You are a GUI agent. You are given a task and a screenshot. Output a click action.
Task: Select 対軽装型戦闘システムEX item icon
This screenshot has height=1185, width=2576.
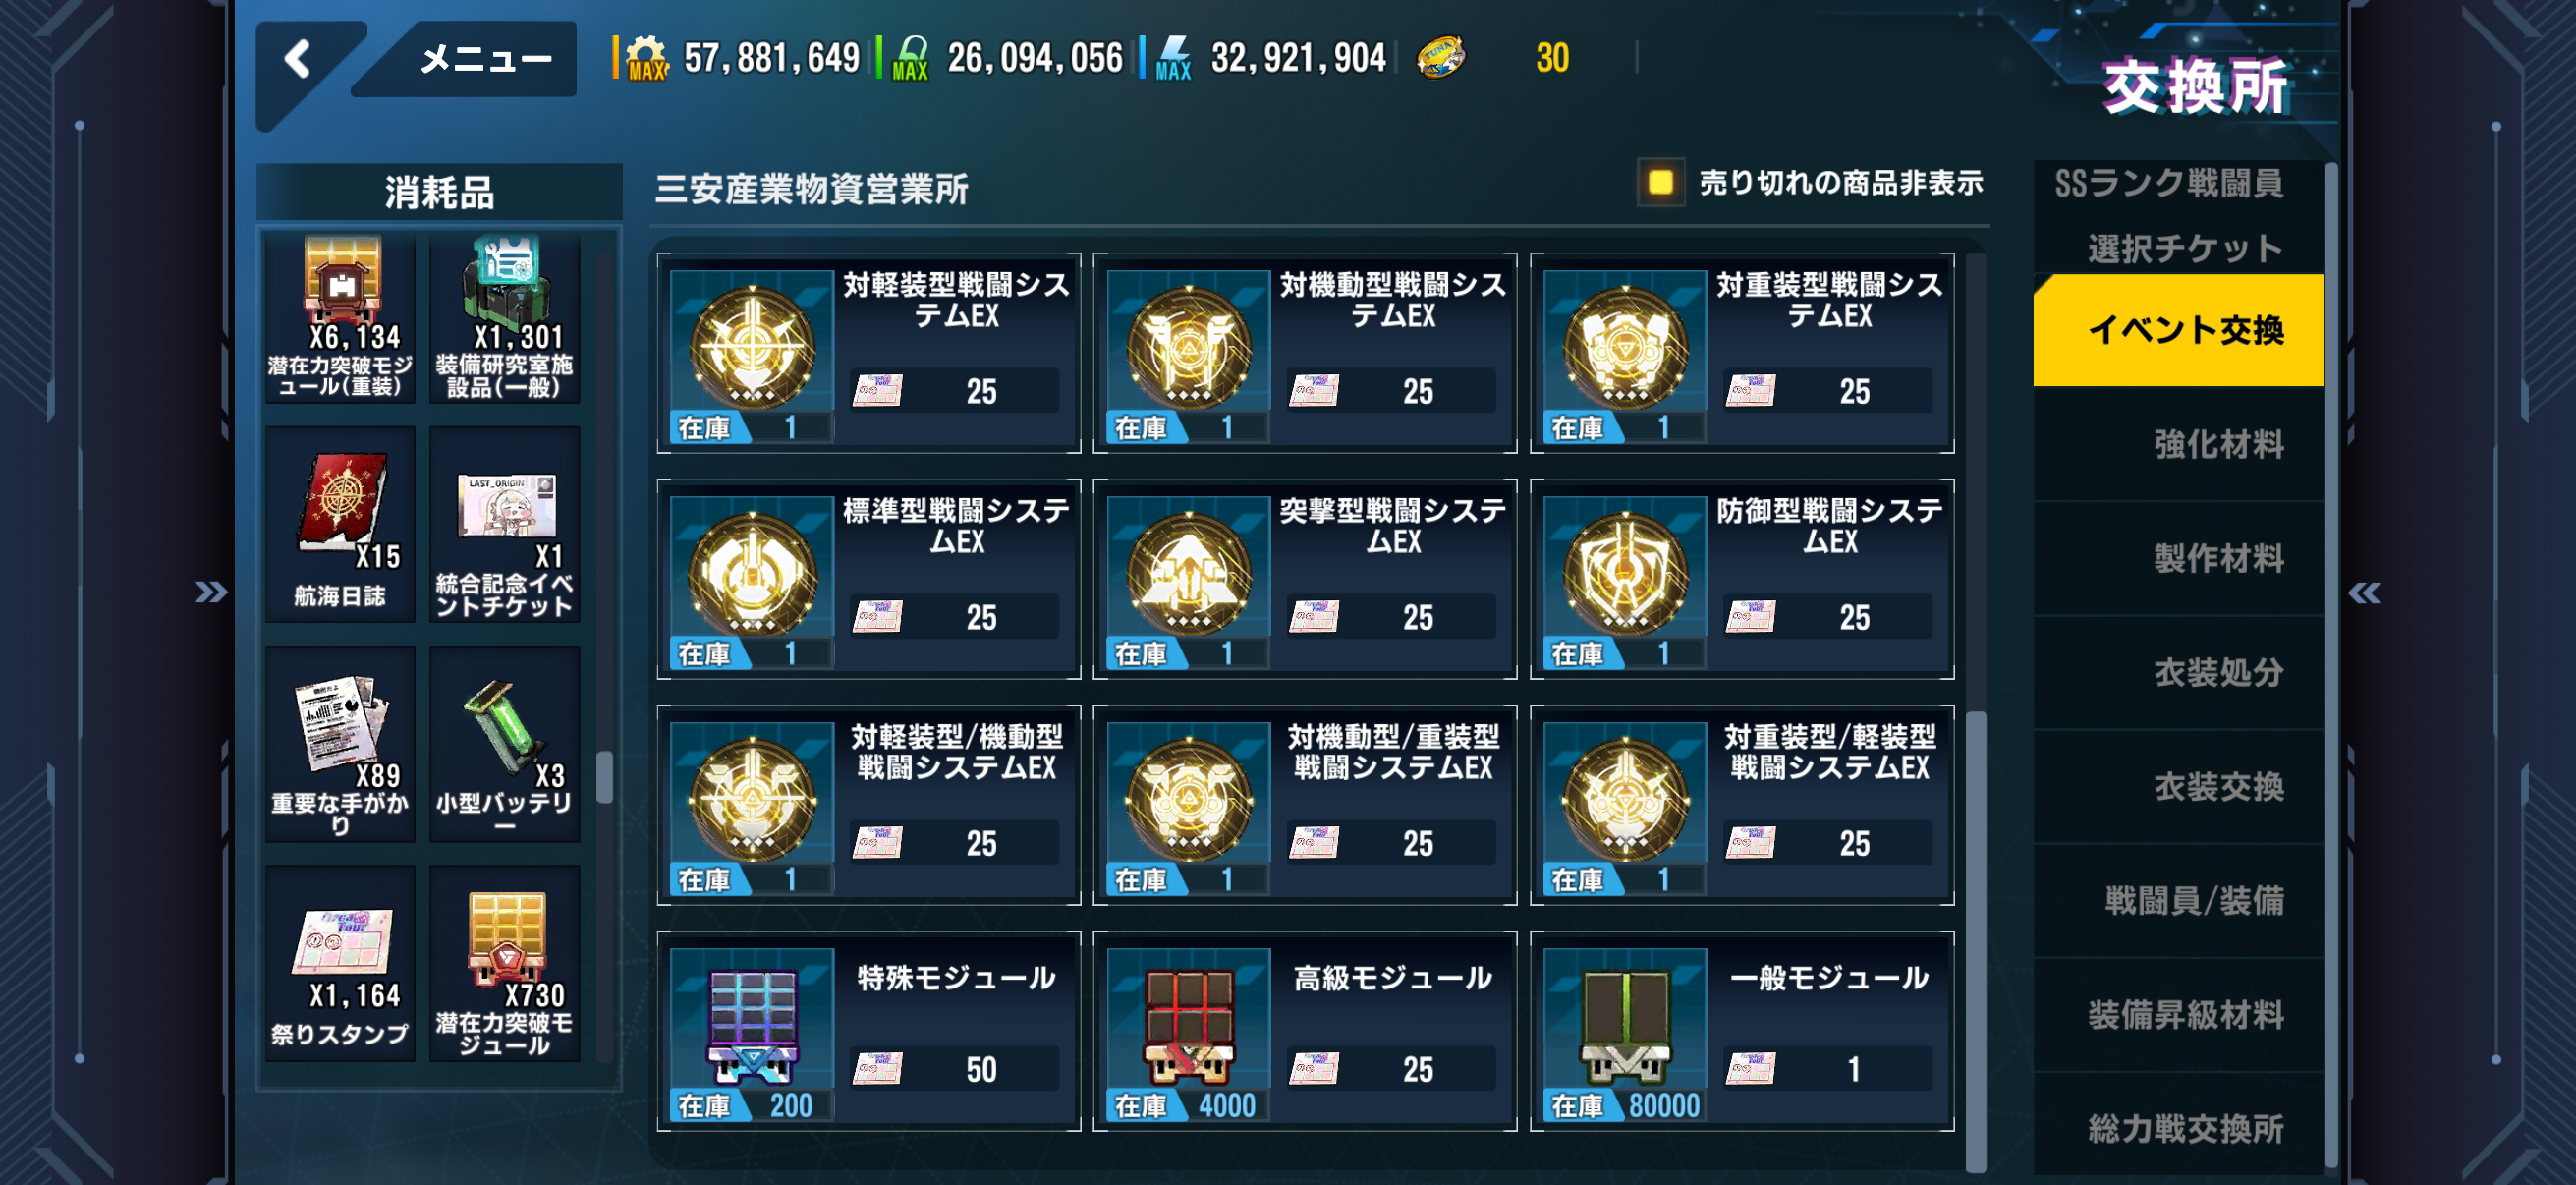tap(752, 350)
